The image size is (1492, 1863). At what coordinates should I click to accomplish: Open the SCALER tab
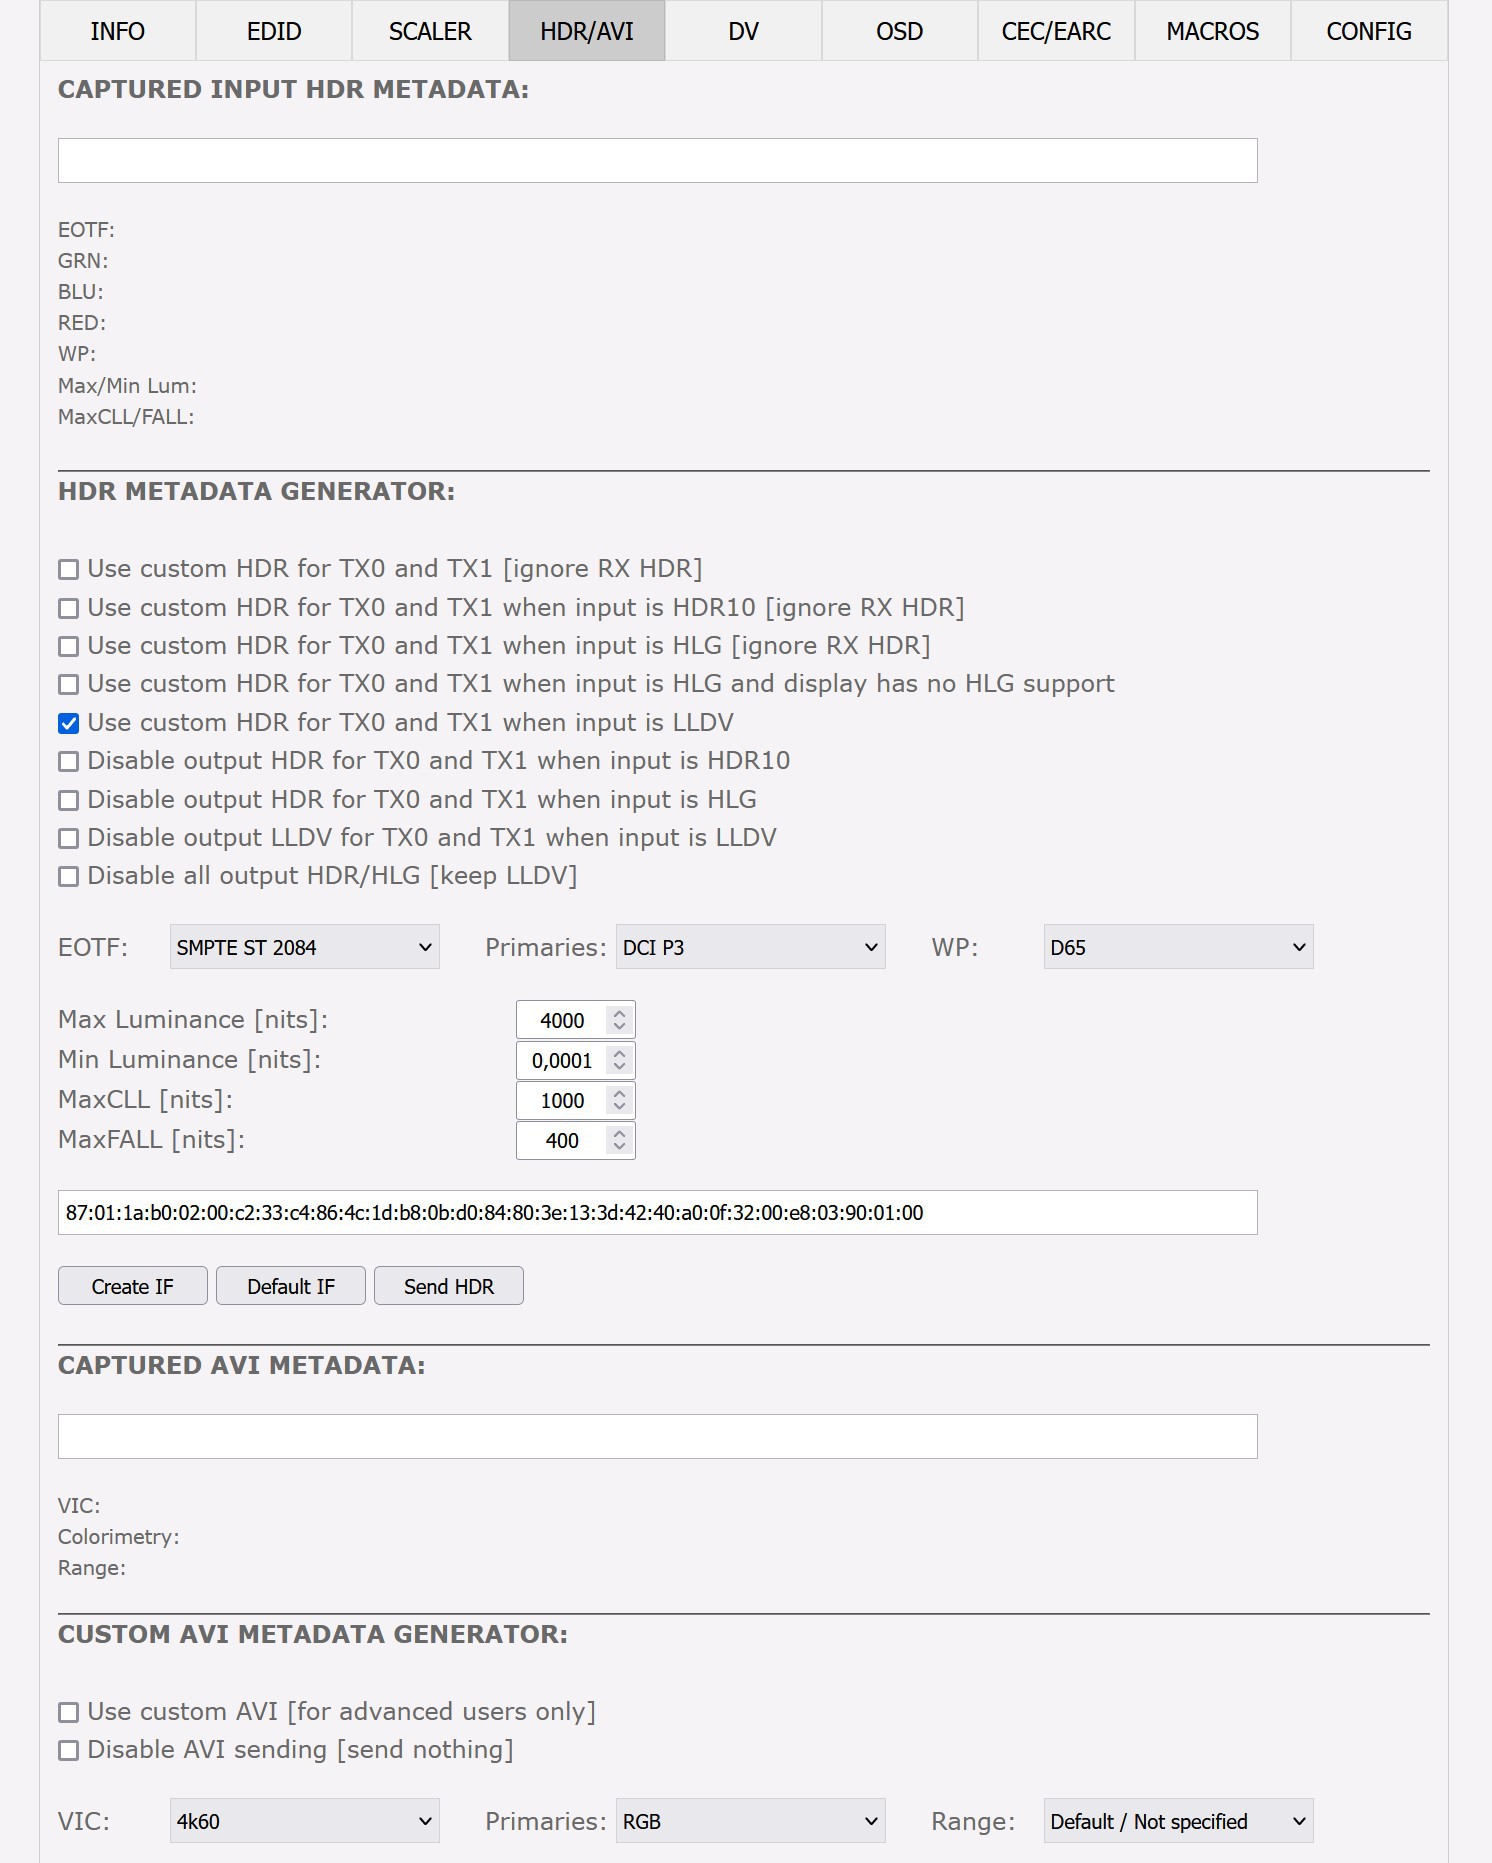click(430, 31)
